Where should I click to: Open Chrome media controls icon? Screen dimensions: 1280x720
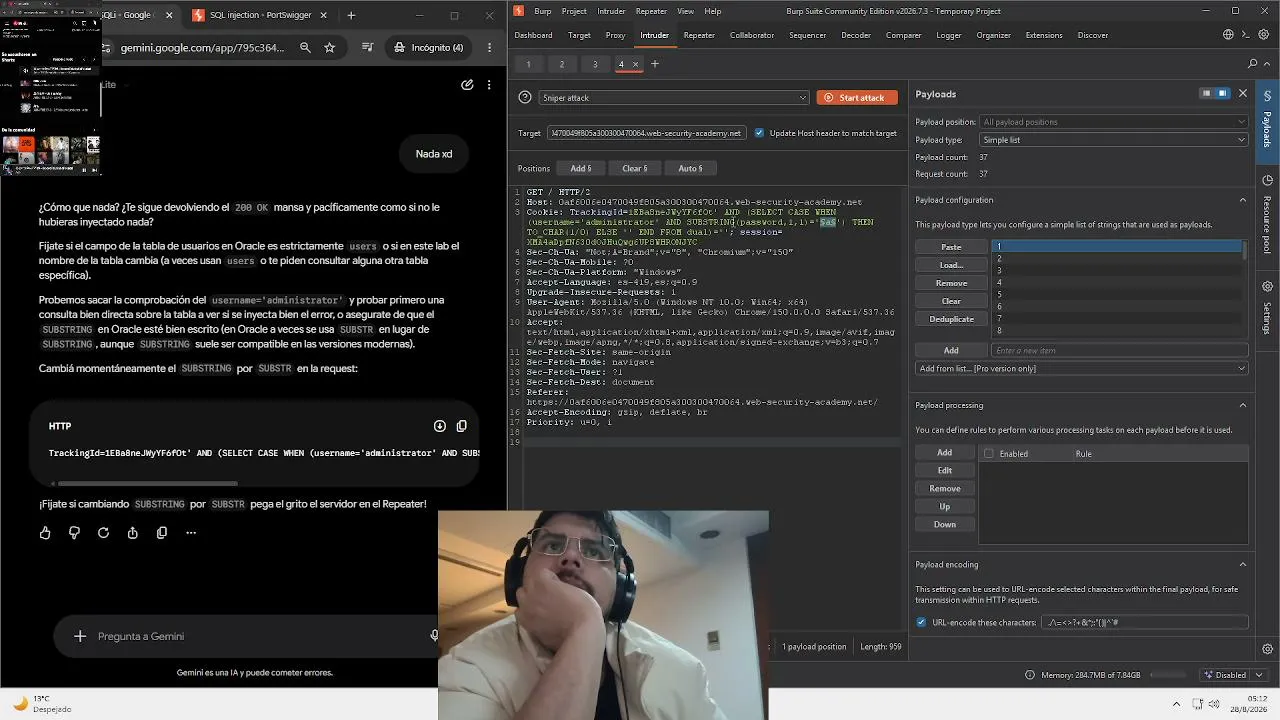pyautogui.click(x=368, y=47)
